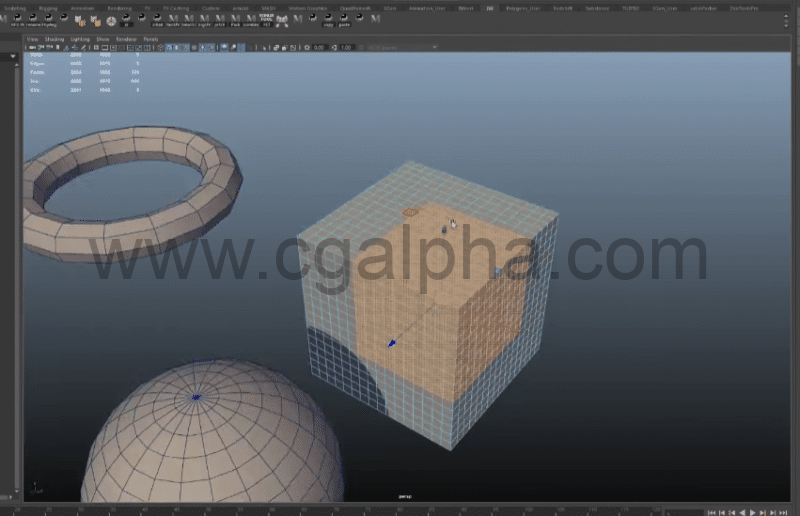This screenshot has width=800, height=516.
Task: Click the select camera icon in panel toolbar
Action: coord(34,47)
